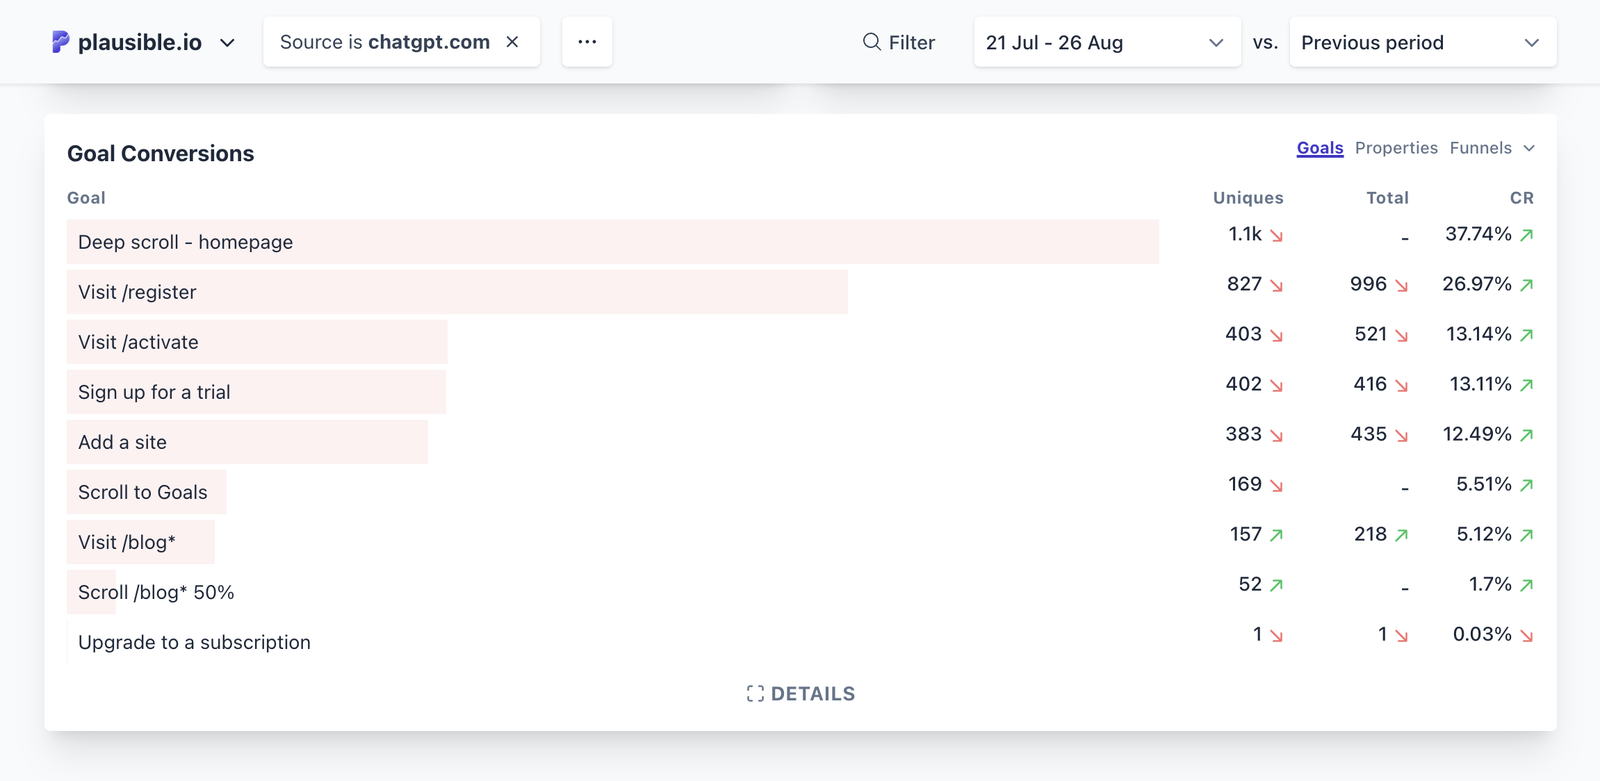Select the Goals tab
The image size is (1600, 781).
[x=1319, y=147]
